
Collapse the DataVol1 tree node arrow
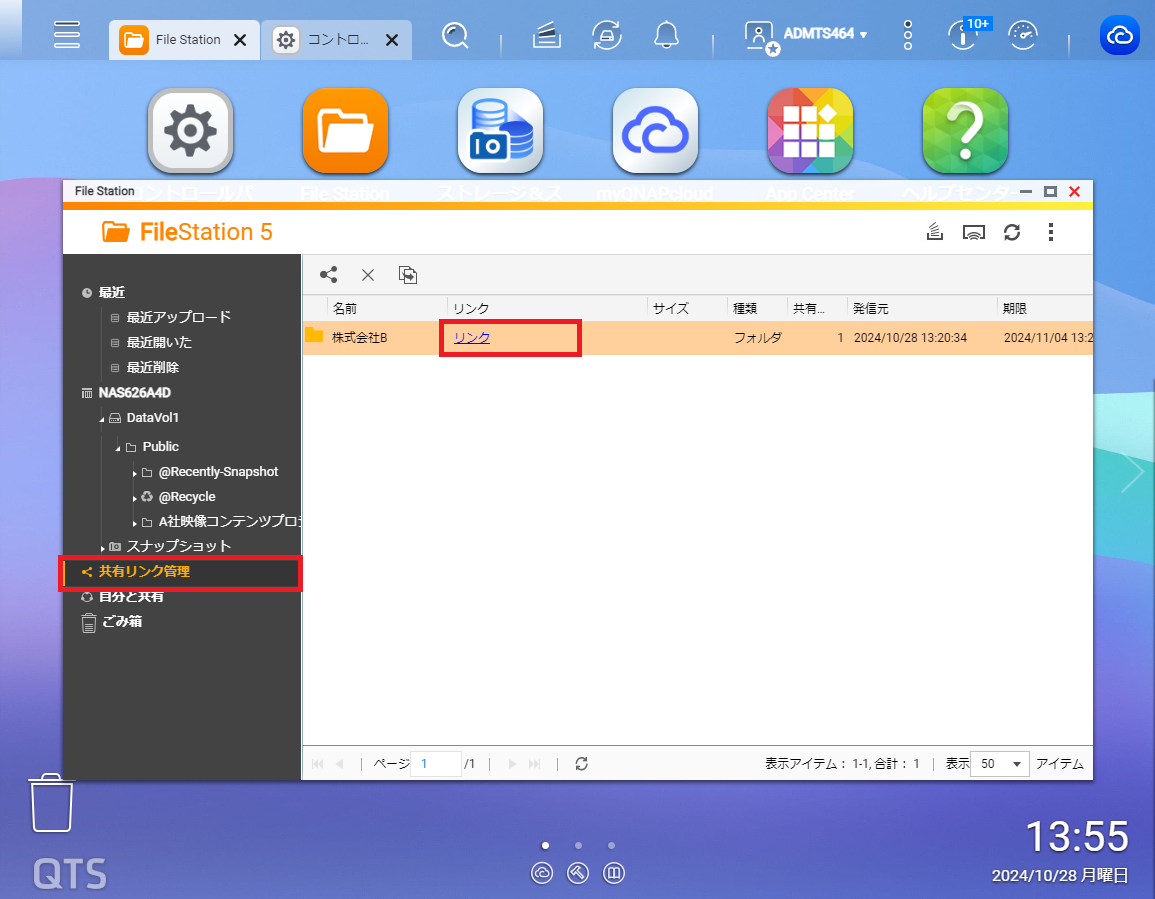tap(102, 419)
